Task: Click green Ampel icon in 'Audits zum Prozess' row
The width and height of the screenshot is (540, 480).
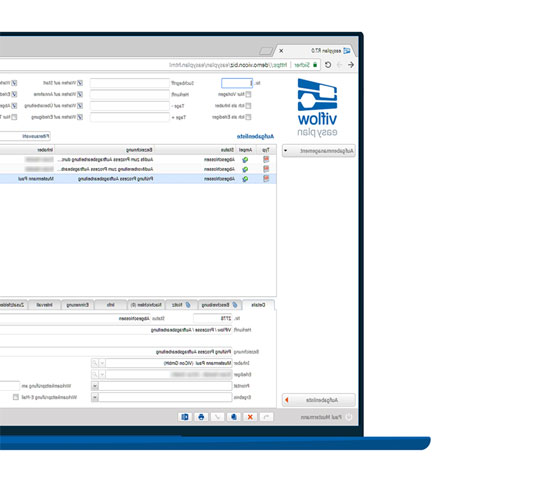Action: point(245,160)
